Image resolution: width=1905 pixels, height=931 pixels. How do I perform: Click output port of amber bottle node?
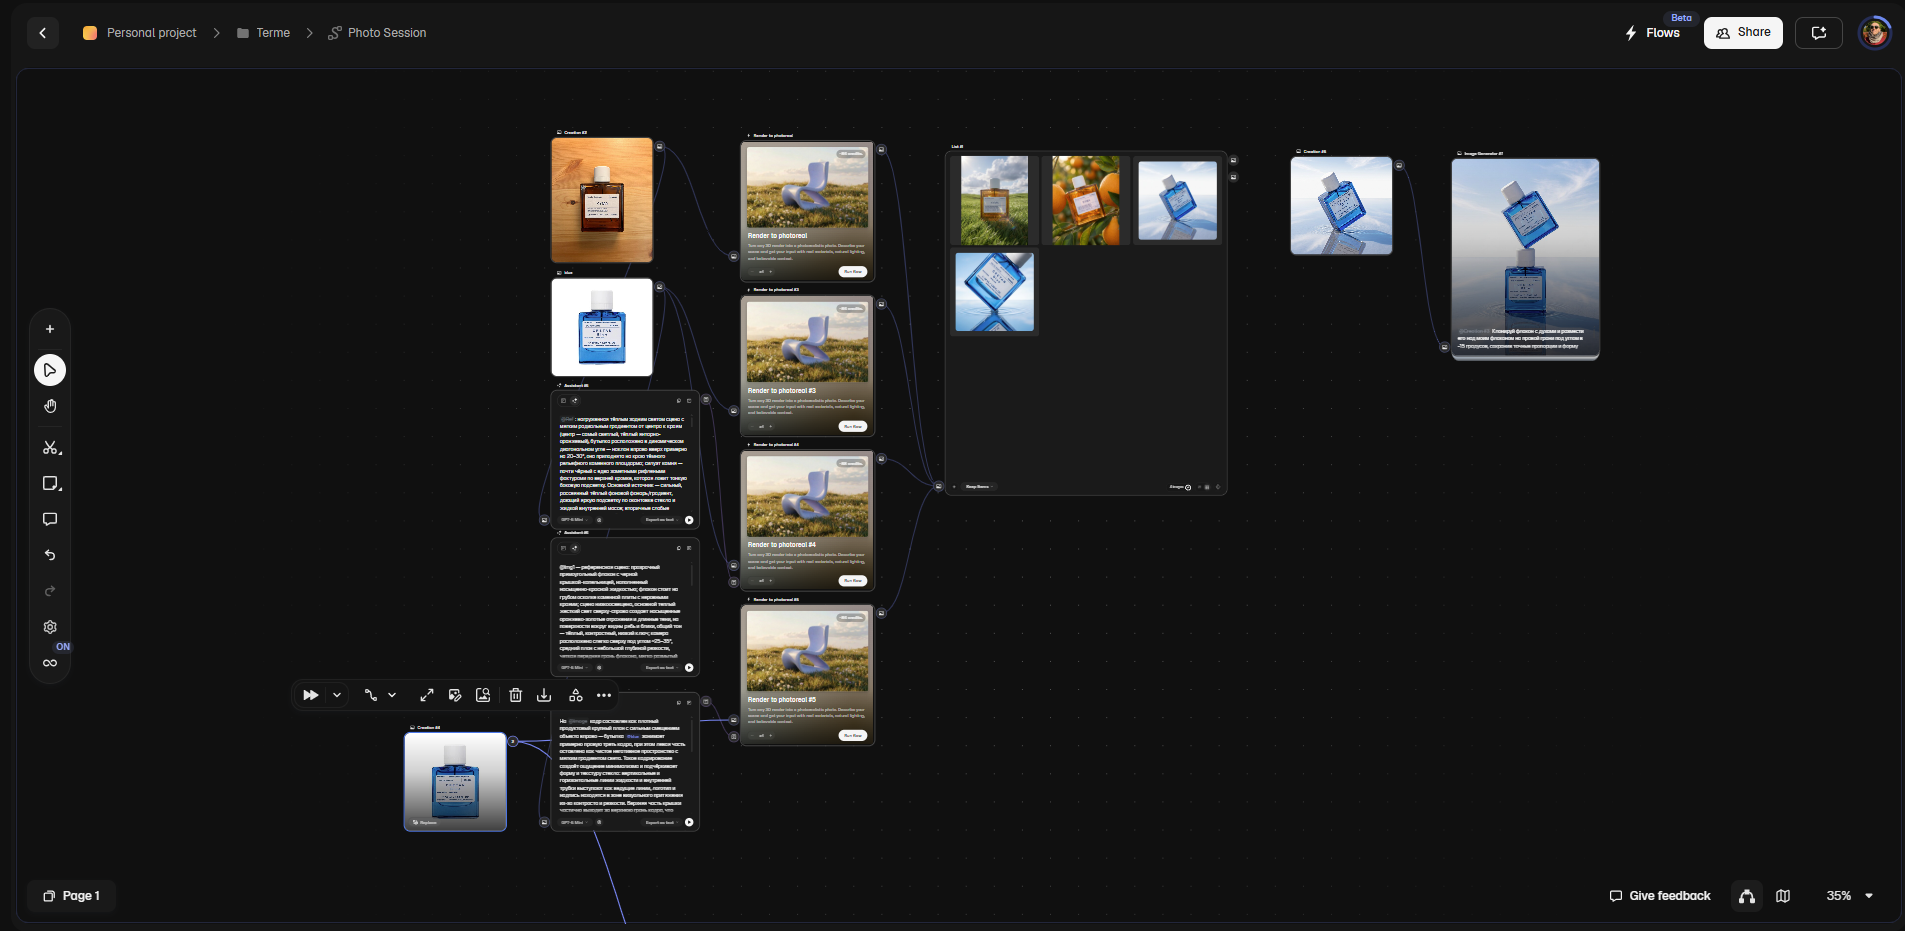(660, 146)
